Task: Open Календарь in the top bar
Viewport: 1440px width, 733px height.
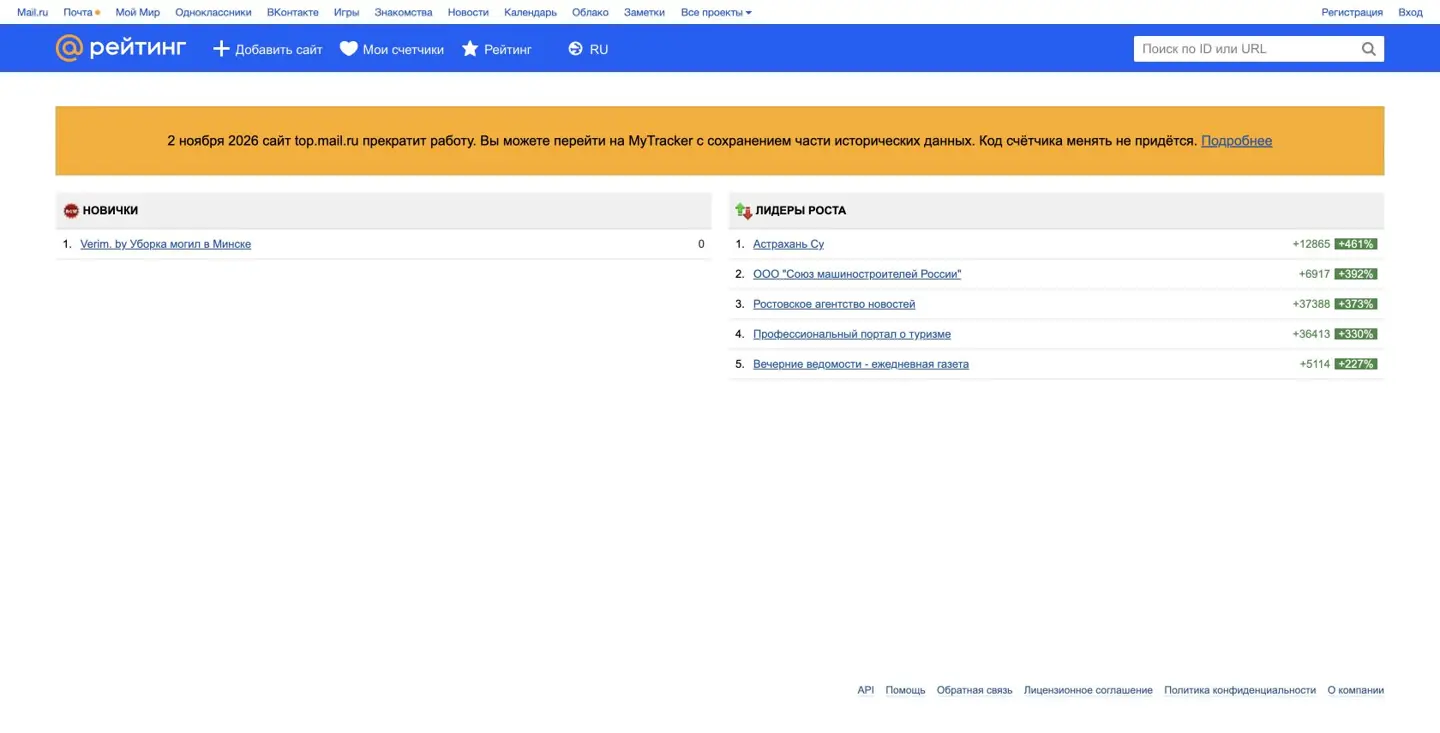Action: (x=530, y=13)
